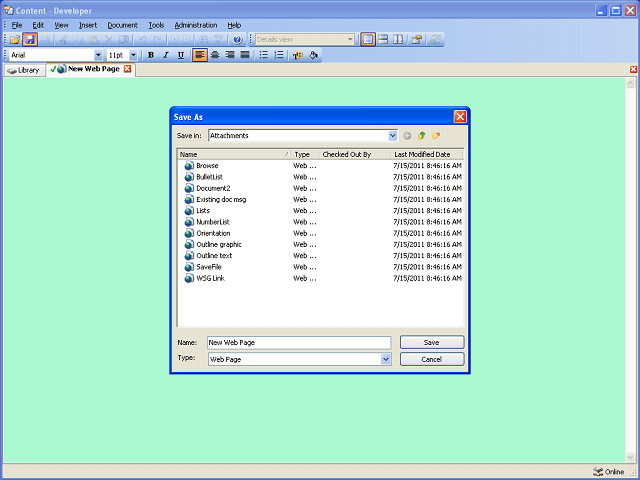This screenshot has height=480, width=640.
Task: Sort by Checked Out By column header
Action: [x=354, y=154]
